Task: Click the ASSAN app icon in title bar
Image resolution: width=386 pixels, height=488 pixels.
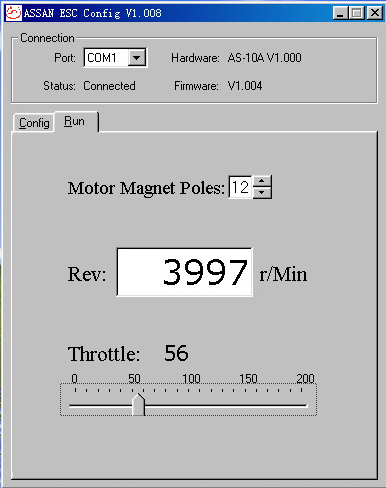Action: 14,13
